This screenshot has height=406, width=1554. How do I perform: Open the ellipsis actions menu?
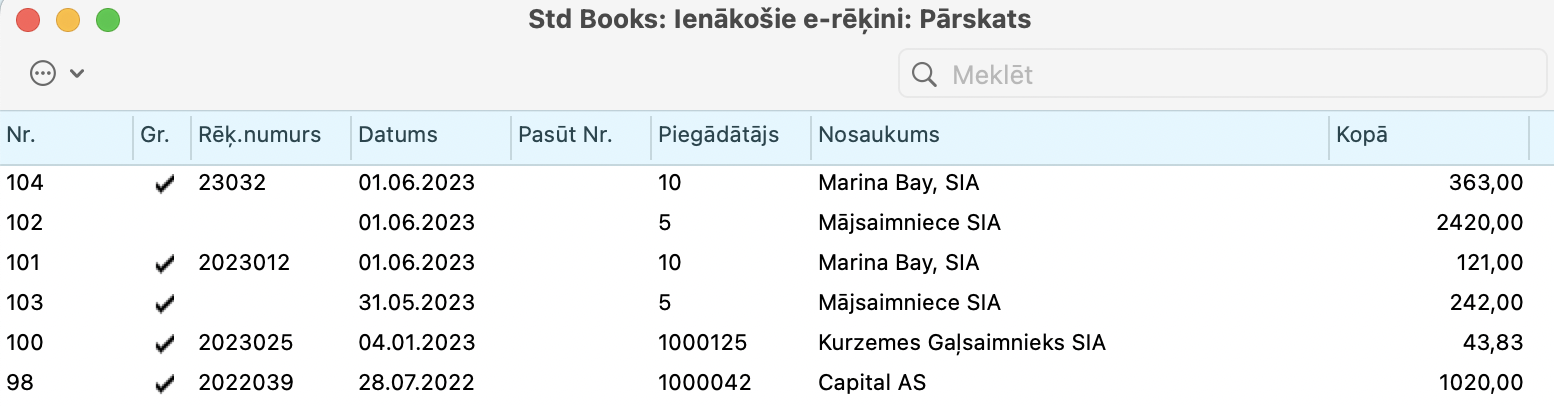click(x=43, y=73)
